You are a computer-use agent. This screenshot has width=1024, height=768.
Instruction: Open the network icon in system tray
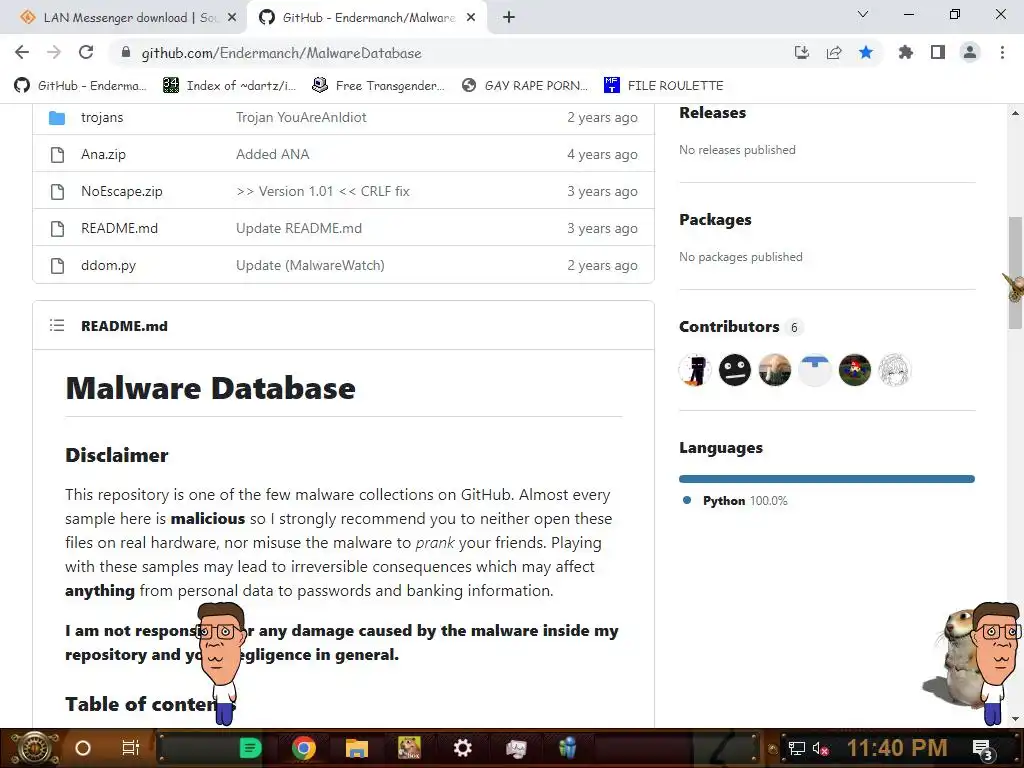797,748
